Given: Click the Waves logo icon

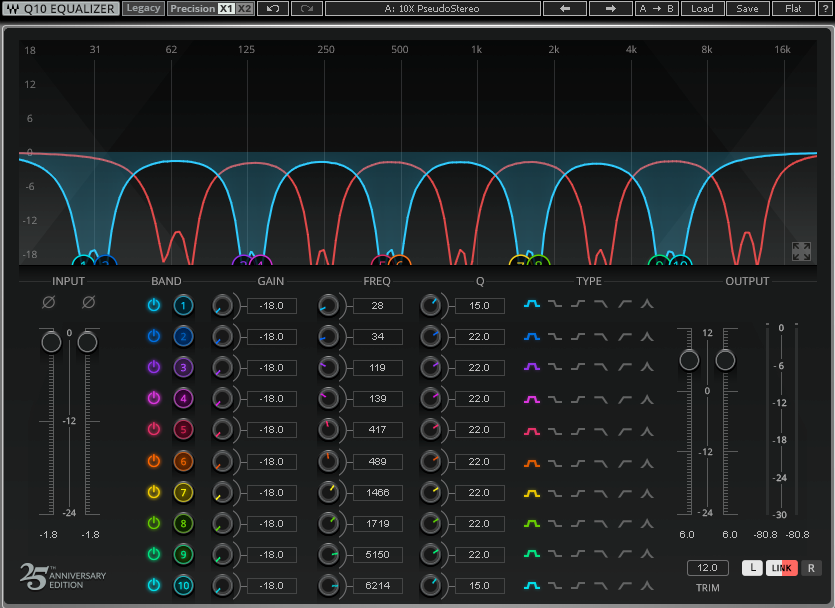Looking at the screenshot, I should point(13,9).
